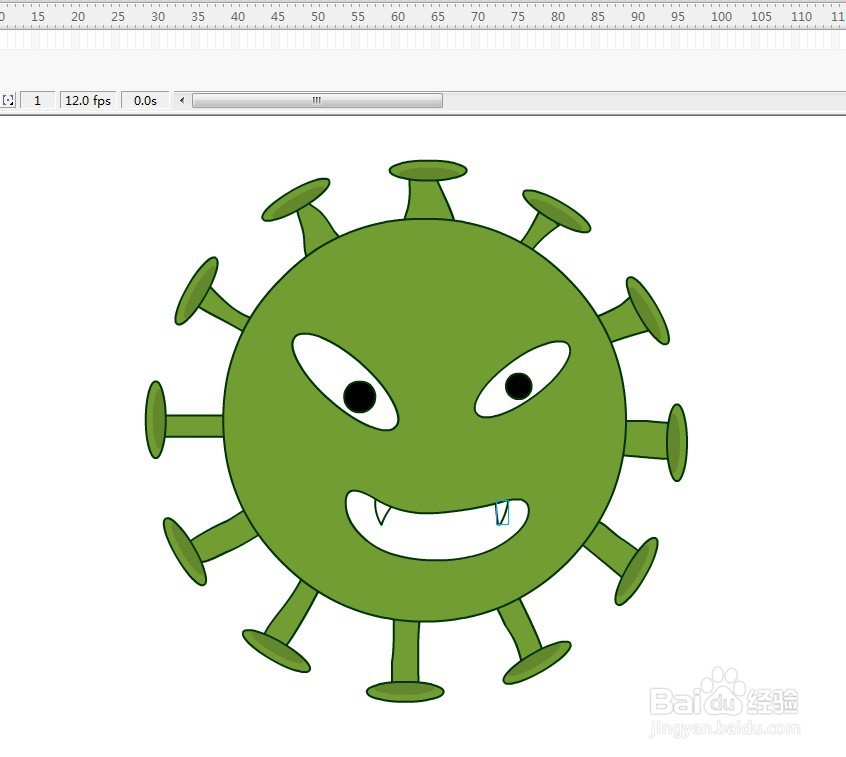Screen dimensions: 846x757
Task: Click frame 110 on the timeline ruler
Action: point(801,17)
